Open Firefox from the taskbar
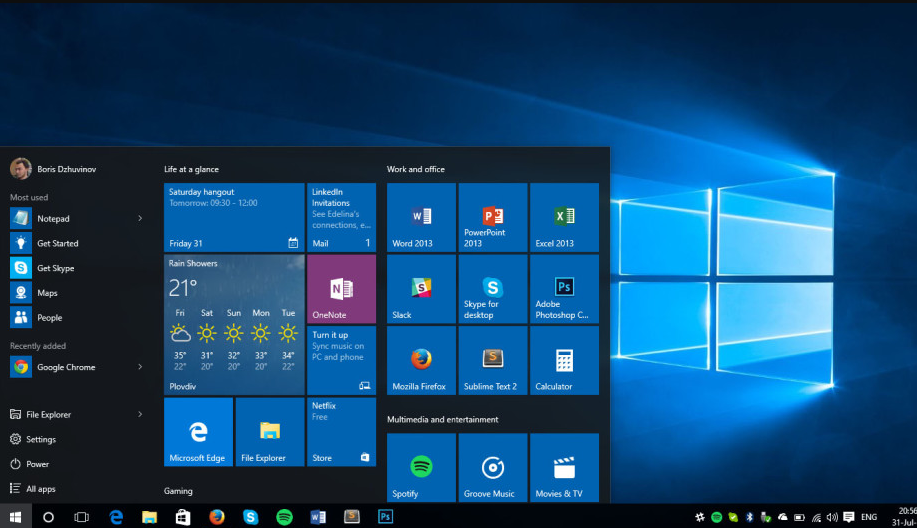The width and height of the screenshot is (917, 528). (217, 517)
